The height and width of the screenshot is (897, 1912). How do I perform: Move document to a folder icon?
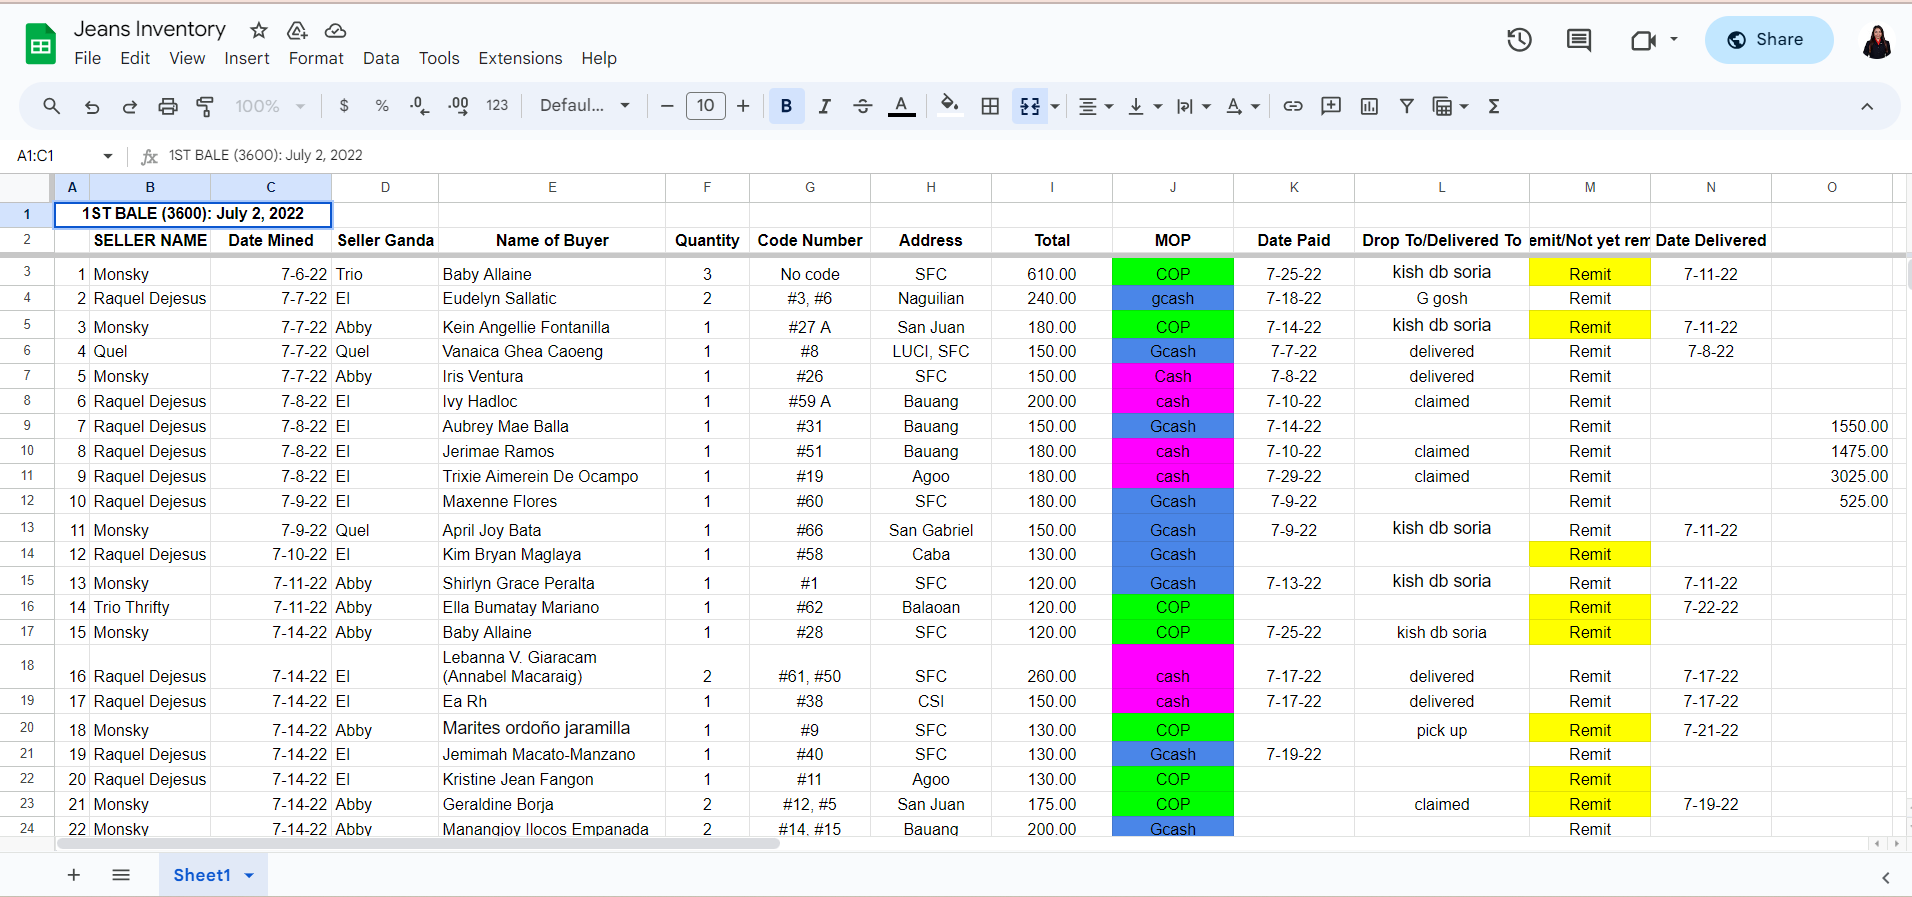297,30
